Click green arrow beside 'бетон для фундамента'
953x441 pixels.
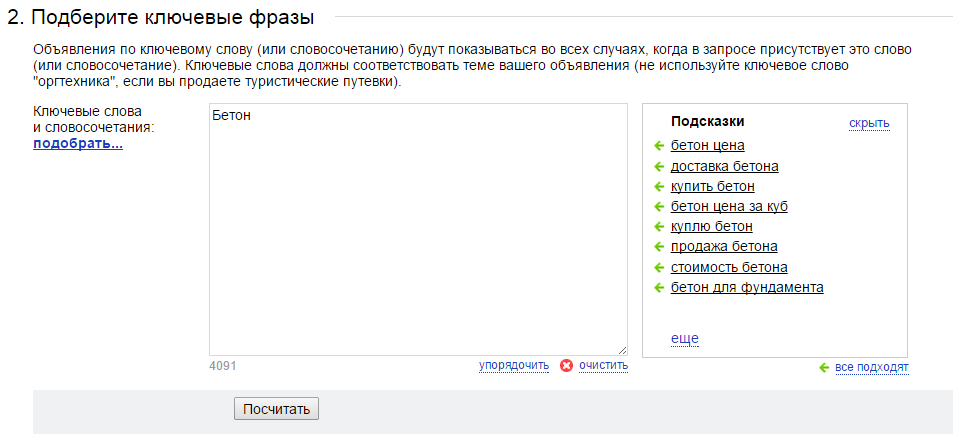click(659, 287)
